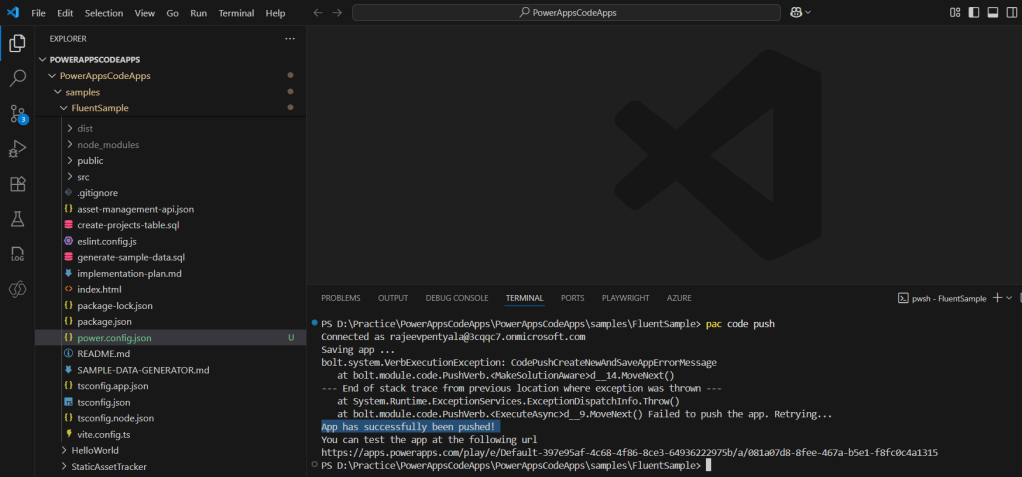Click the new terminal plus button
1022x477 pixels.
point(996,298)
